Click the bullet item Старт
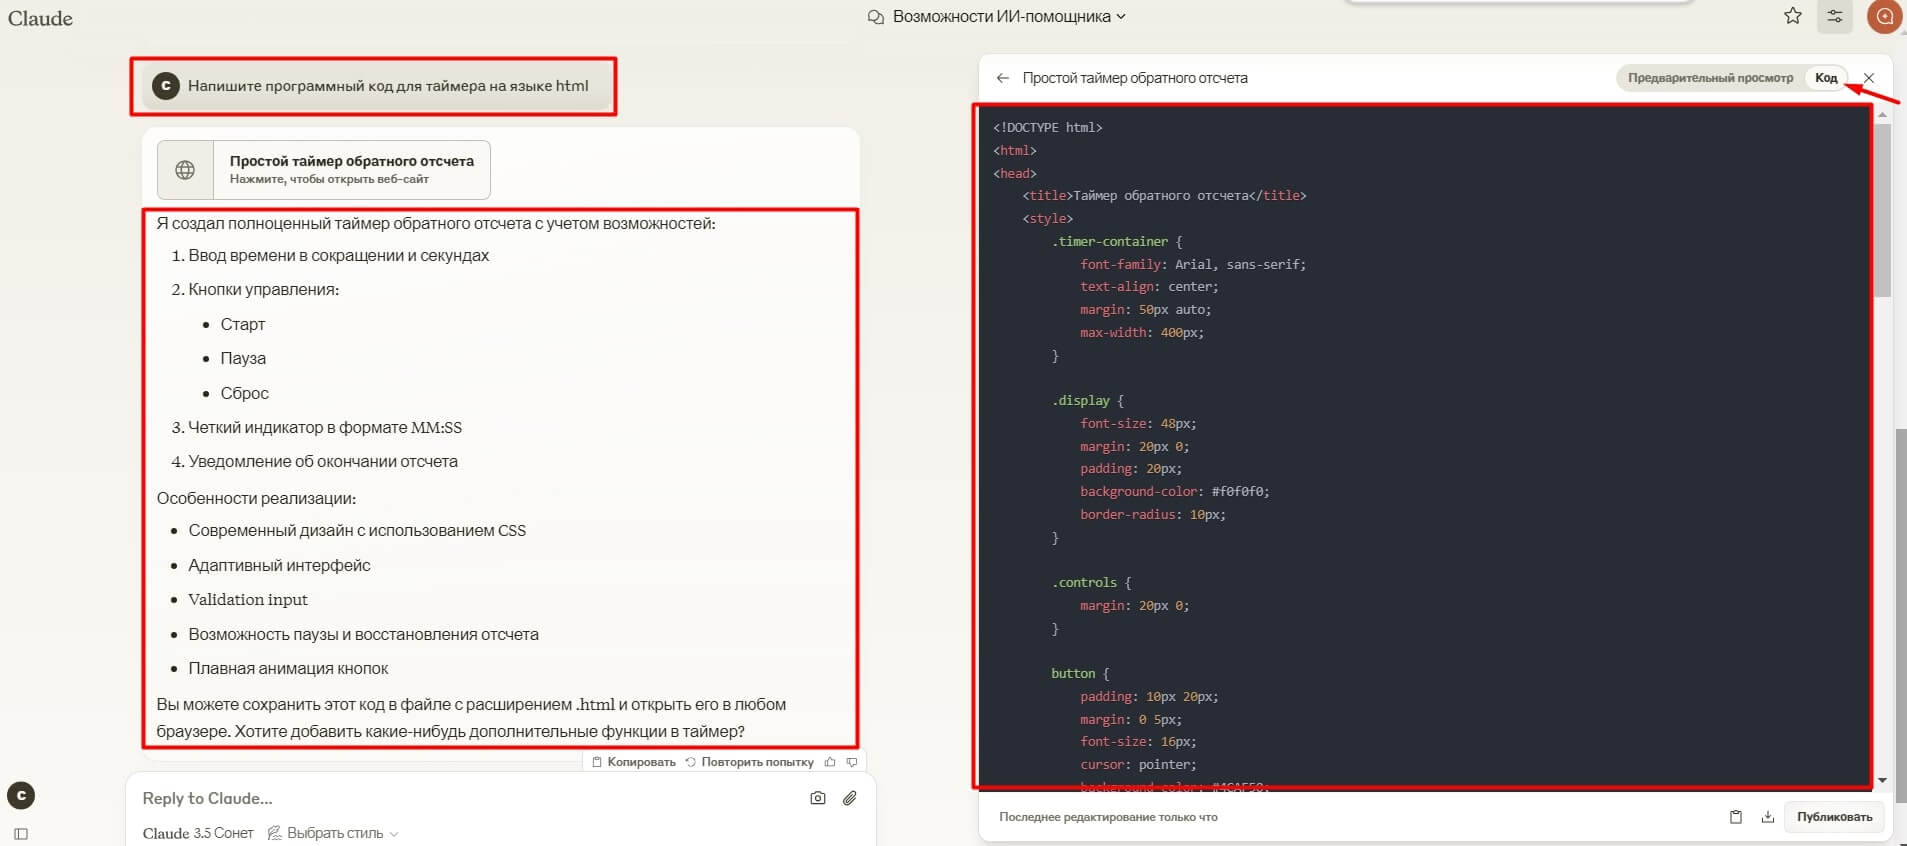 tap(243, 324)
